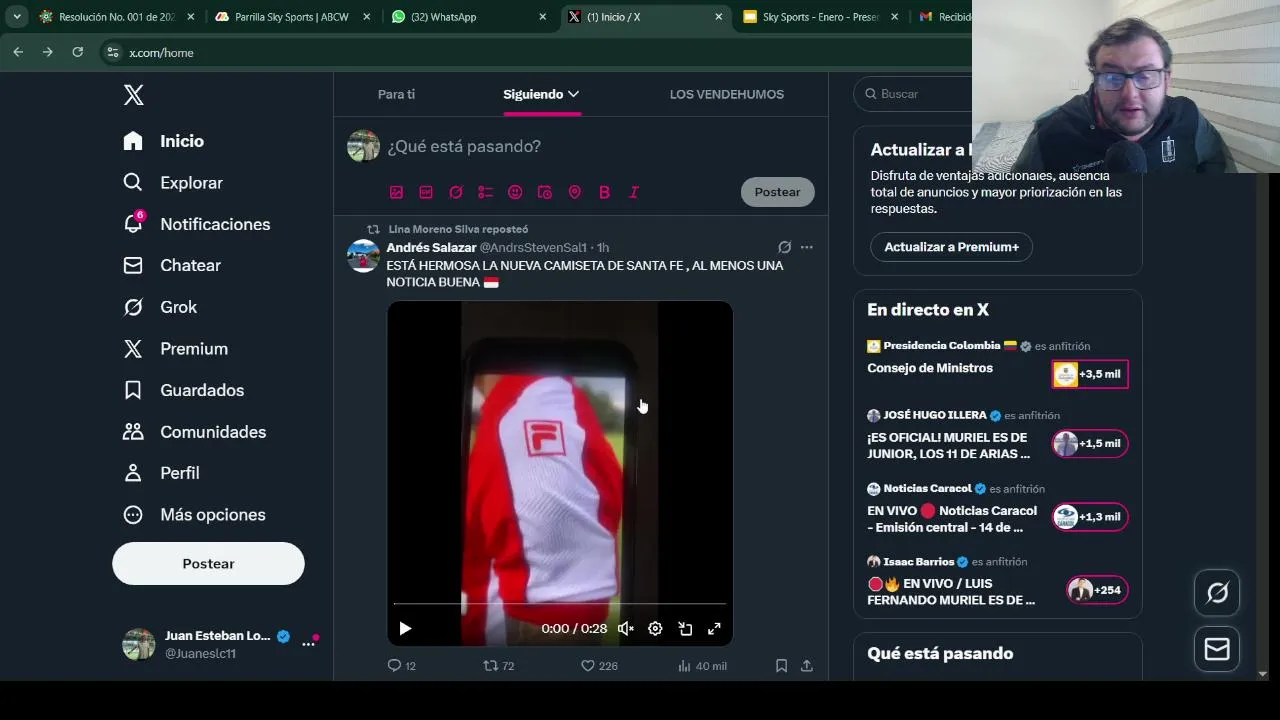Click the Buscar search field
This screenshot has height=720, width=1280.
point(910,93)
